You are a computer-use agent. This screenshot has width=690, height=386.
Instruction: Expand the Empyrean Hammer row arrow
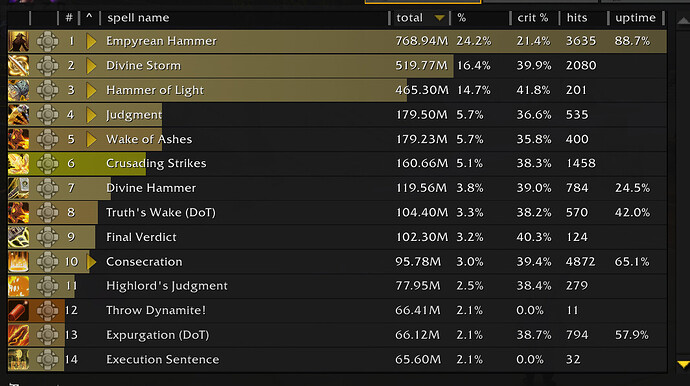tap(92, 41)
